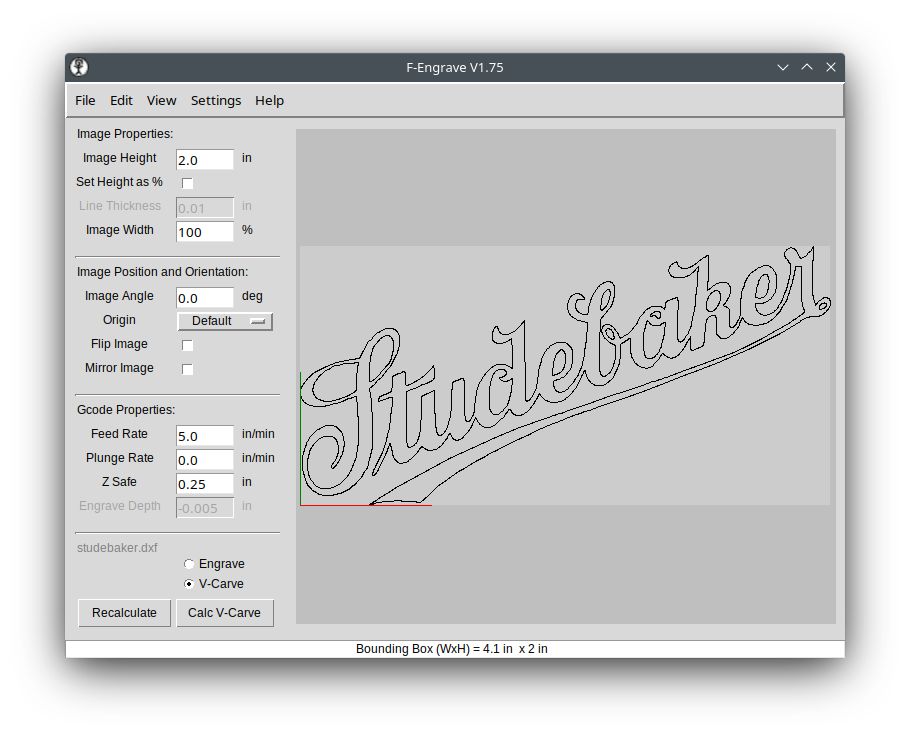Click the Image Position and Orientation heading

point(162,272)
